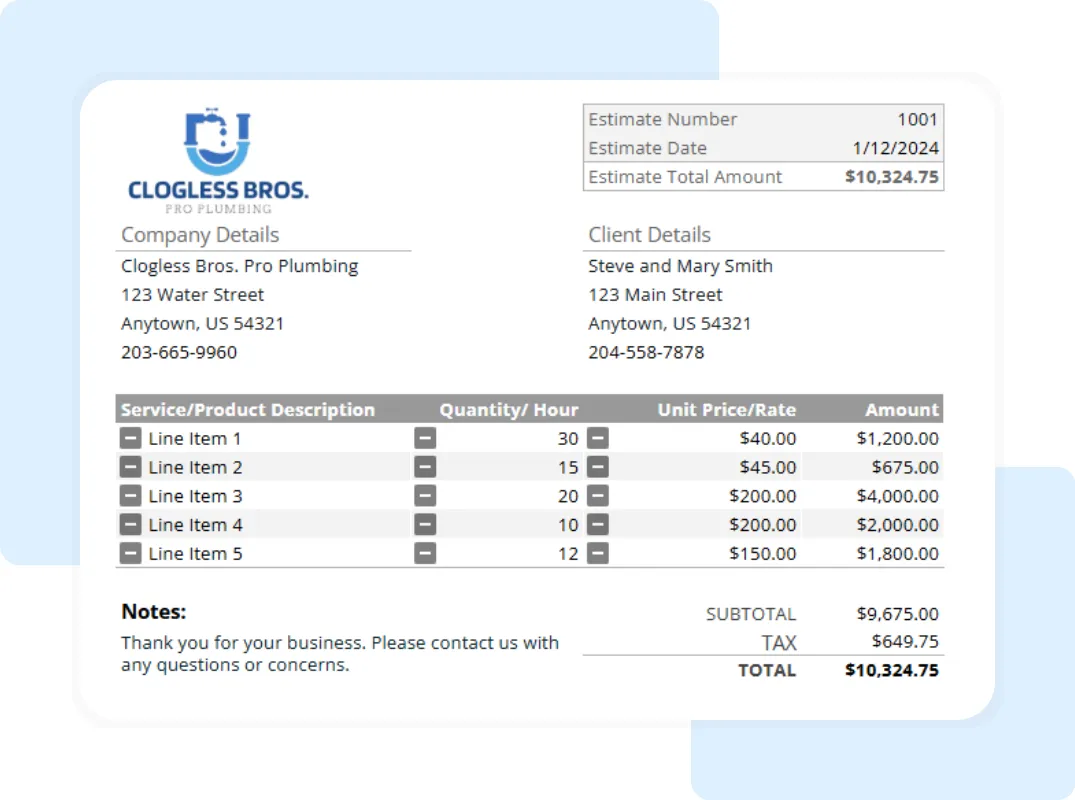This screenshot has width=1075, height=800.
Task: Click the minus icon next to quantity 15
Action: point(426,467)
